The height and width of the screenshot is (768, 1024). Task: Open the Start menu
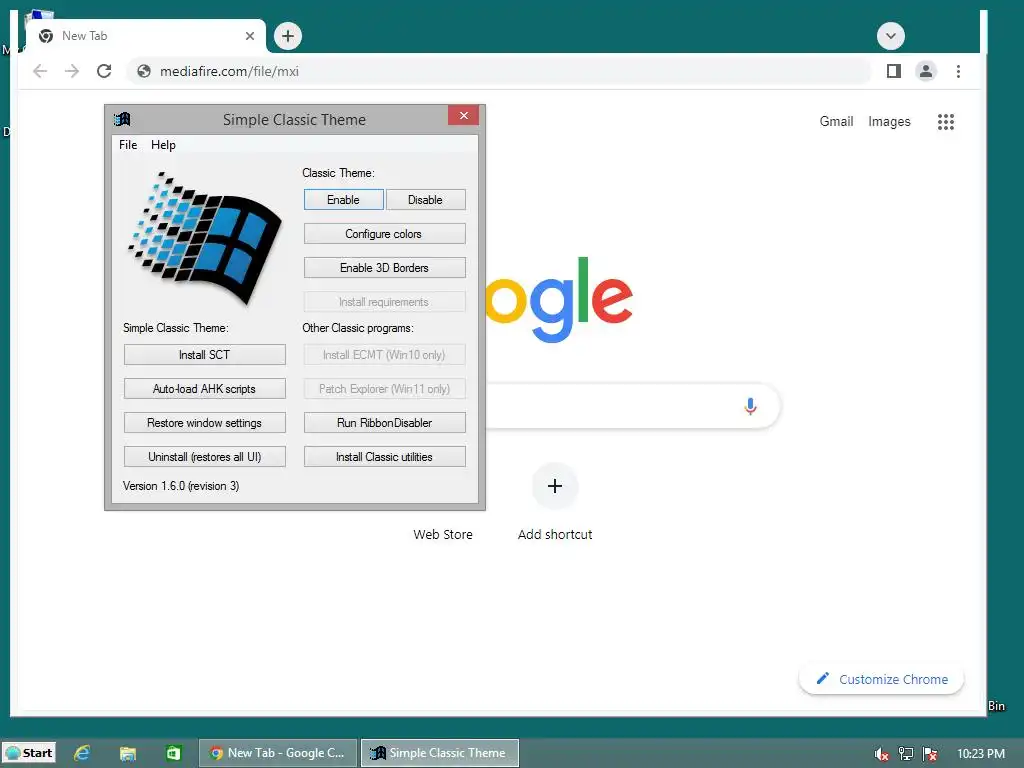[28, 753]
